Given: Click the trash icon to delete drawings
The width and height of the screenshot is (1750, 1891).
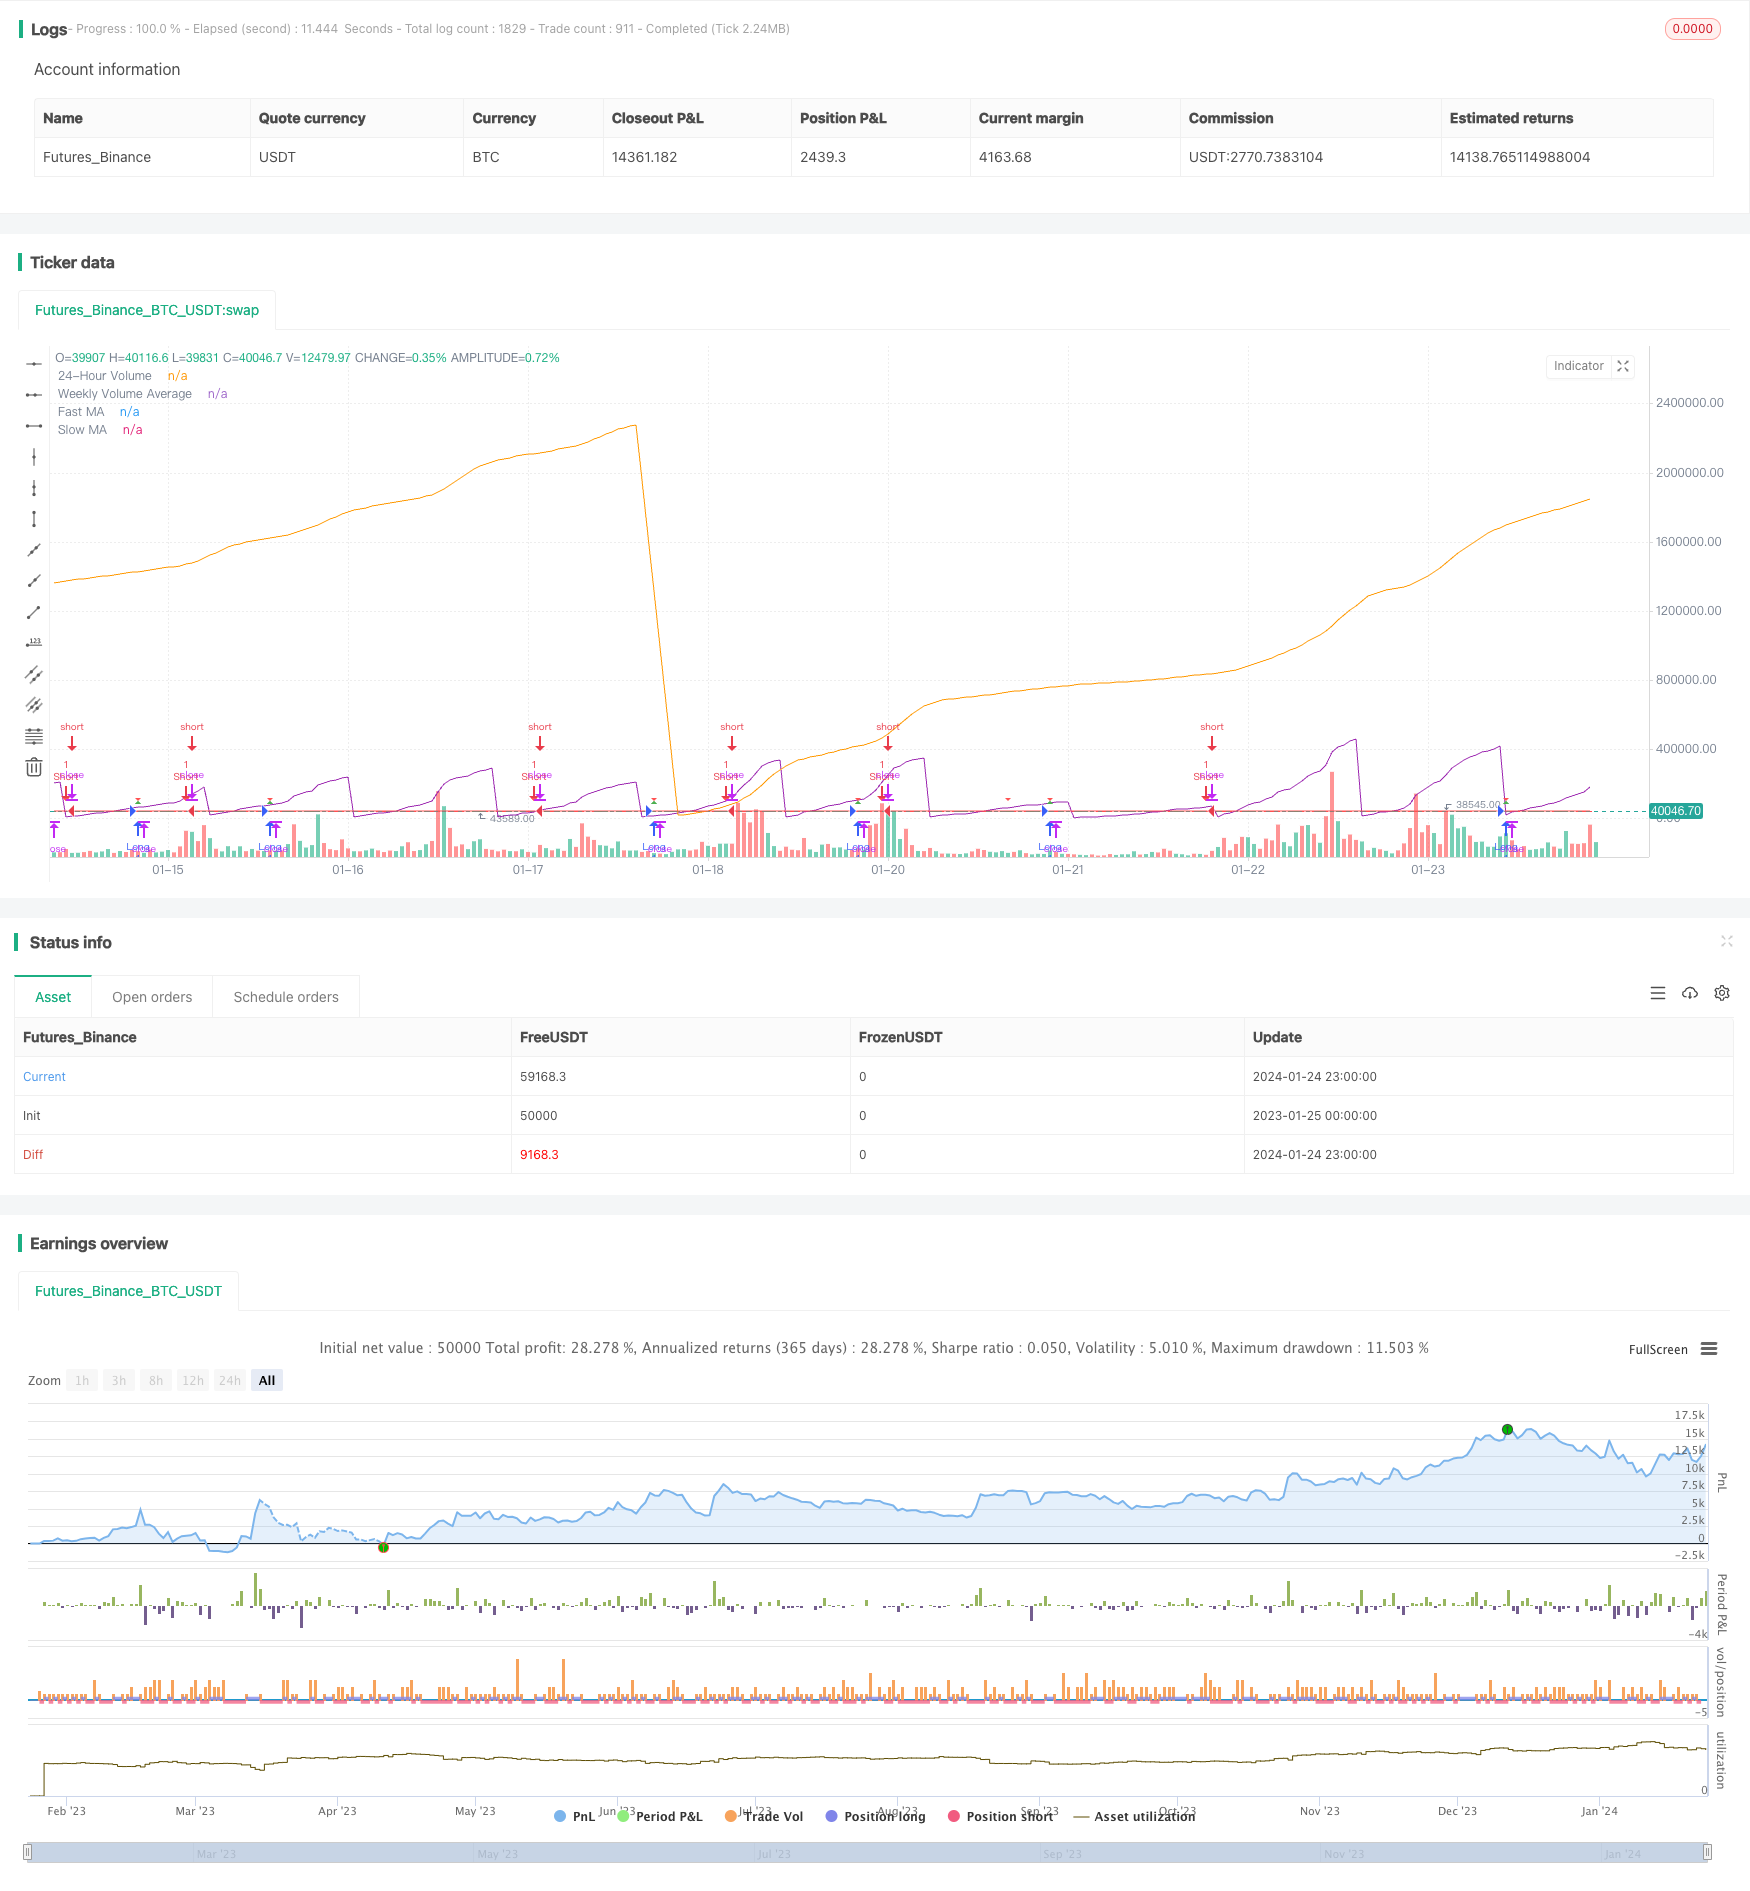Looking at the screenshot, I should point(34,767).
